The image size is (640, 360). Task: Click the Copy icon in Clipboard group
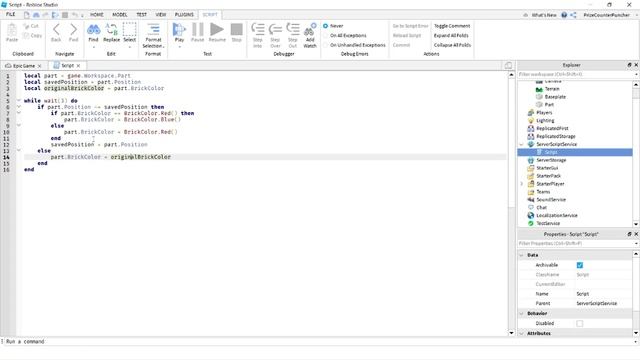point(27,36)
